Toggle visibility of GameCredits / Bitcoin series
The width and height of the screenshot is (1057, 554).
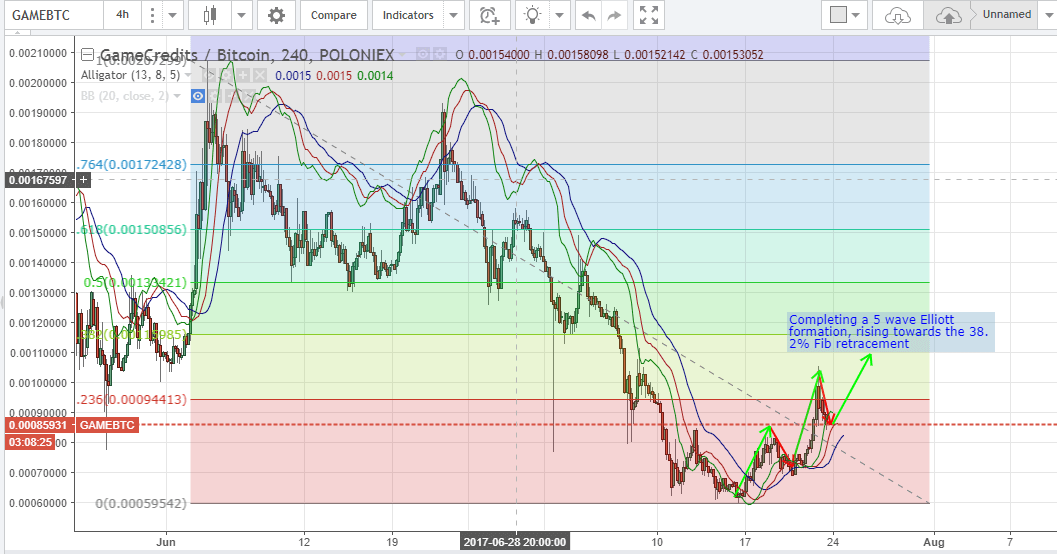(x=423, y=54)
